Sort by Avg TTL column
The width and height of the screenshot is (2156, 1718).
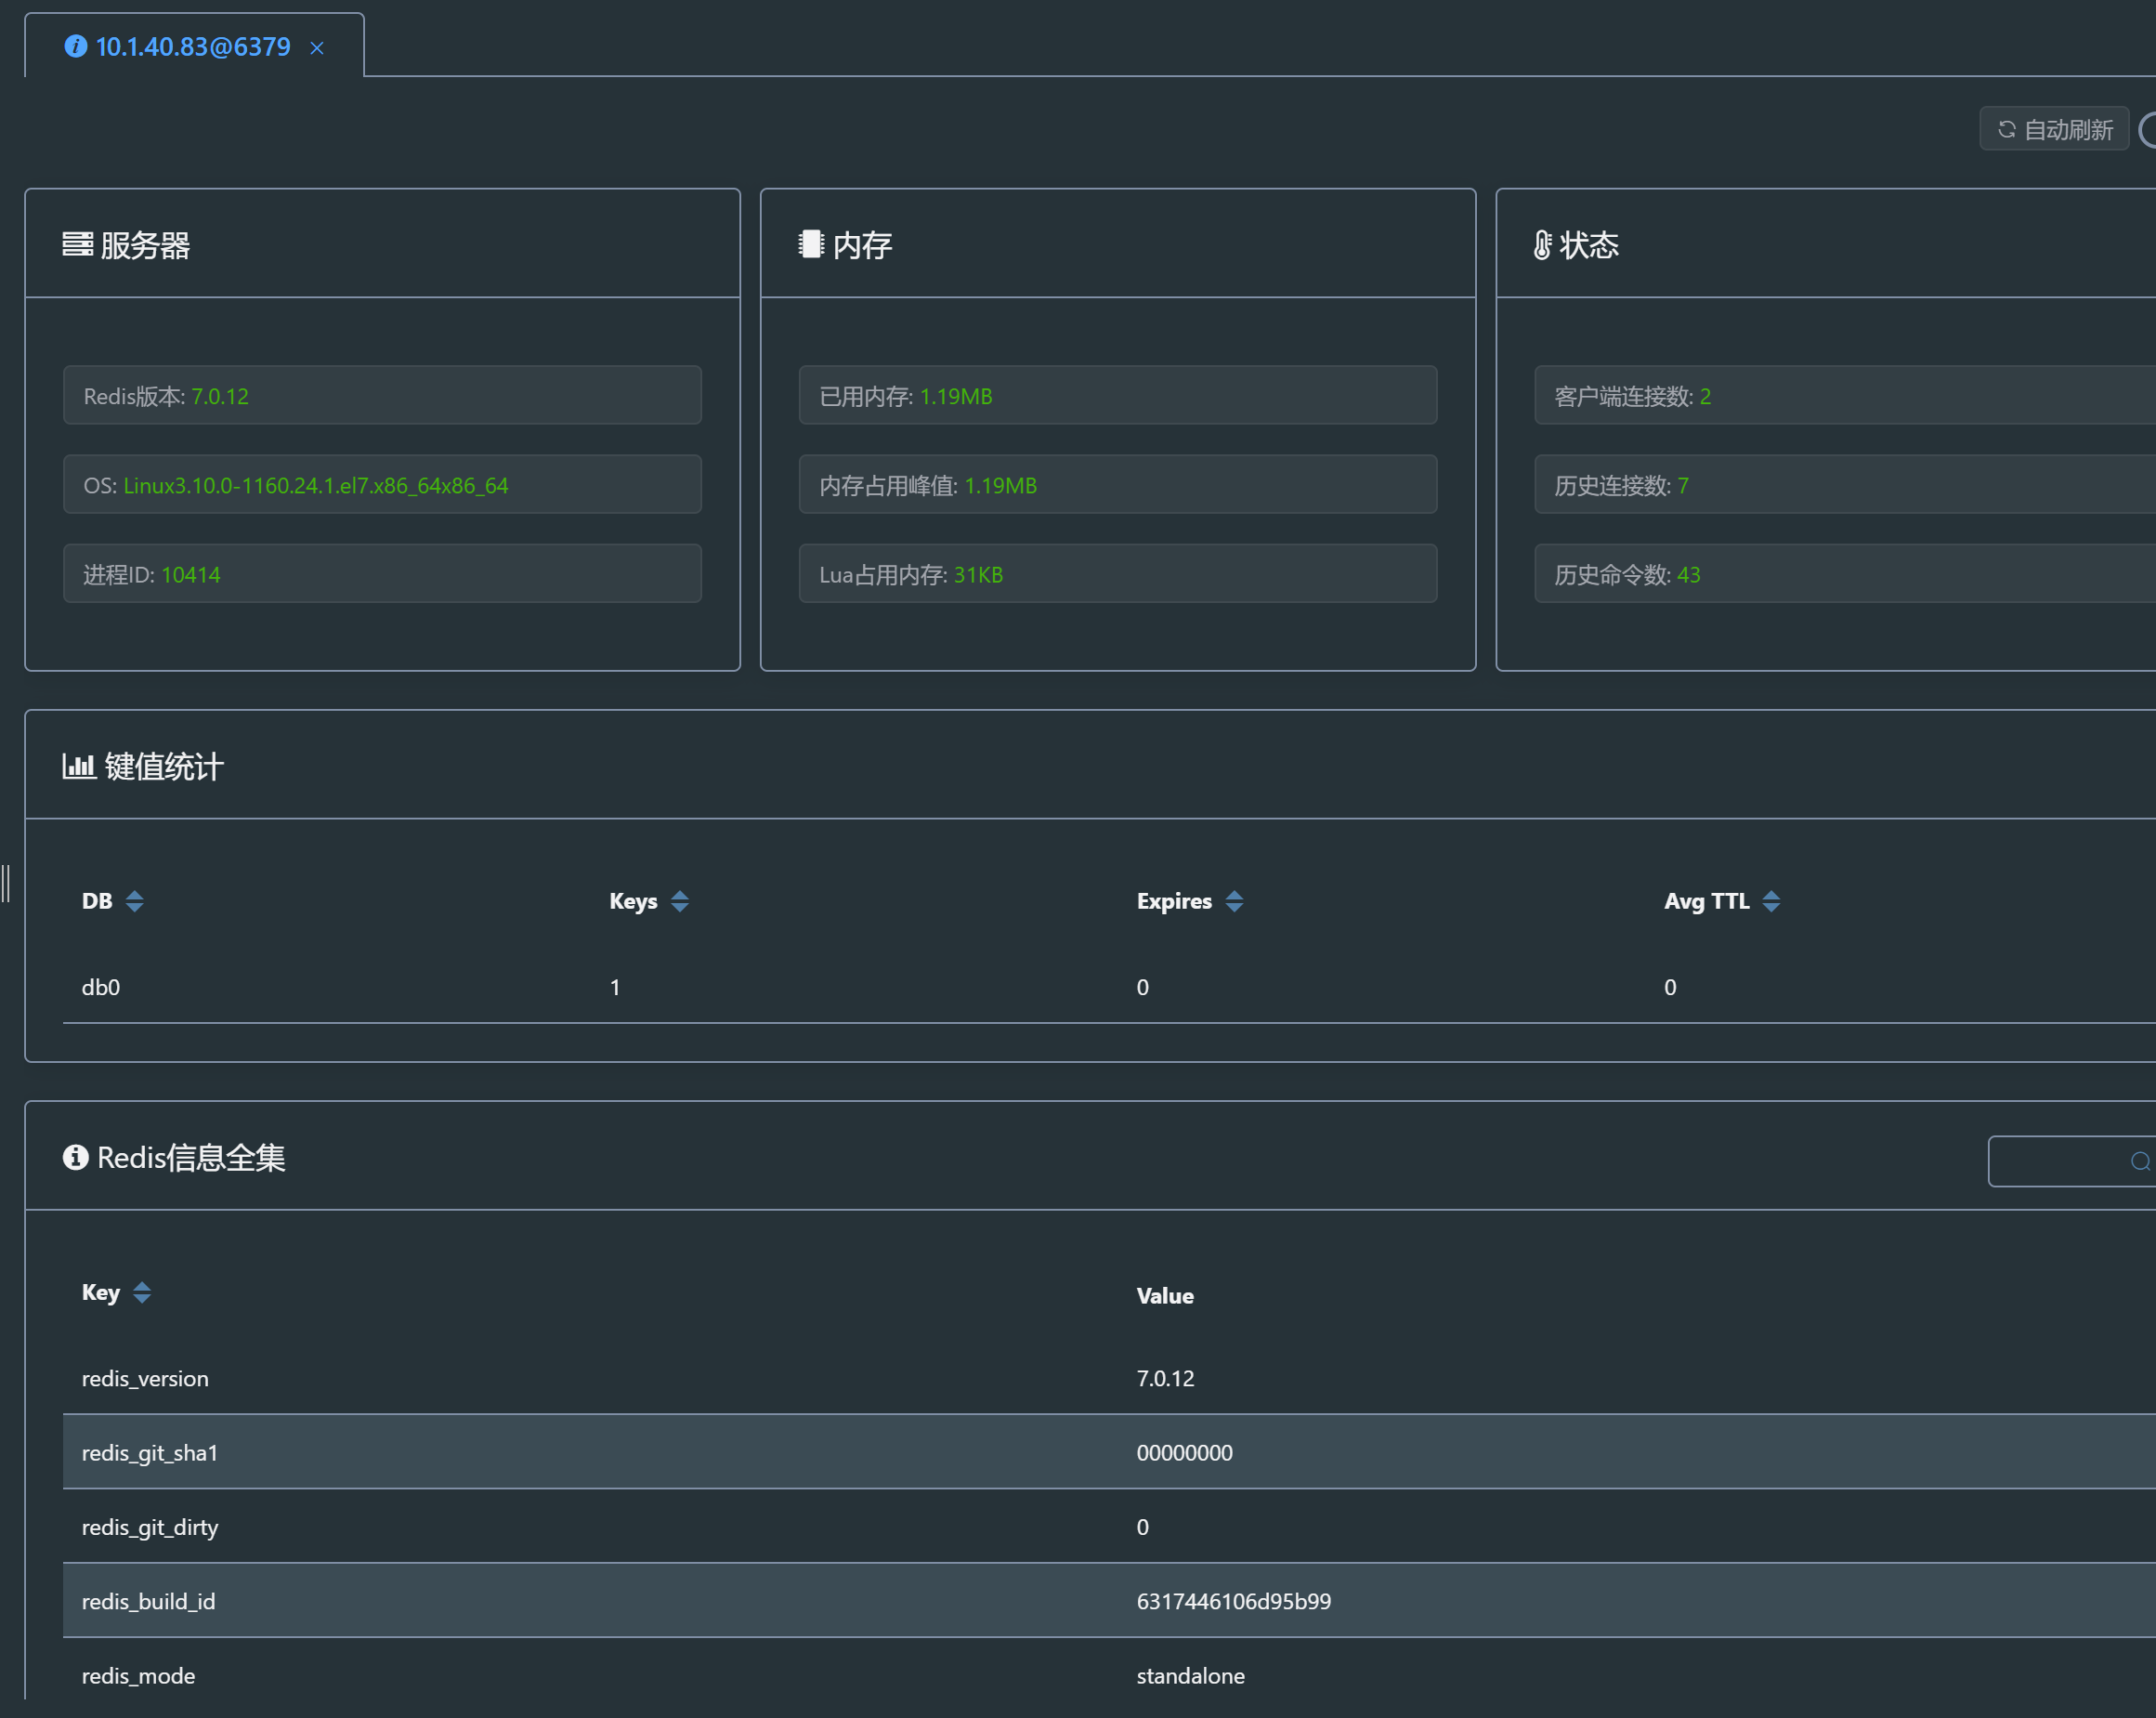[x=1771, y=901]
